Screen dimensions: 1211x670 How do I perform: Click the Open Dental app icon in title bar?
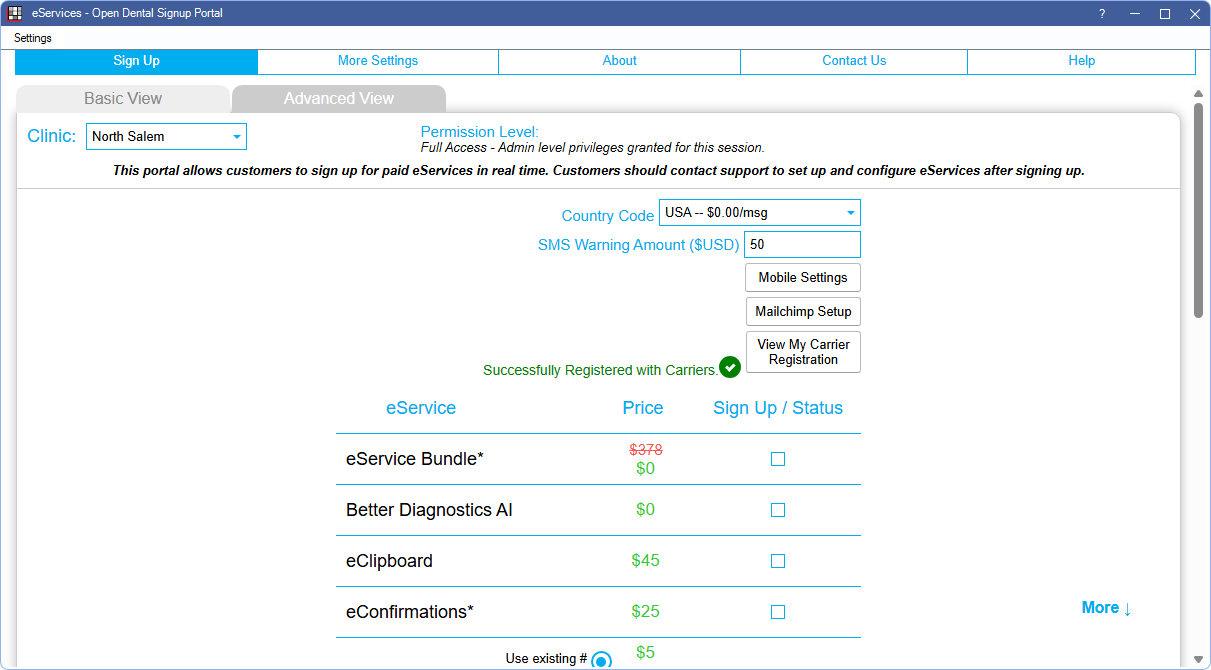15,13
